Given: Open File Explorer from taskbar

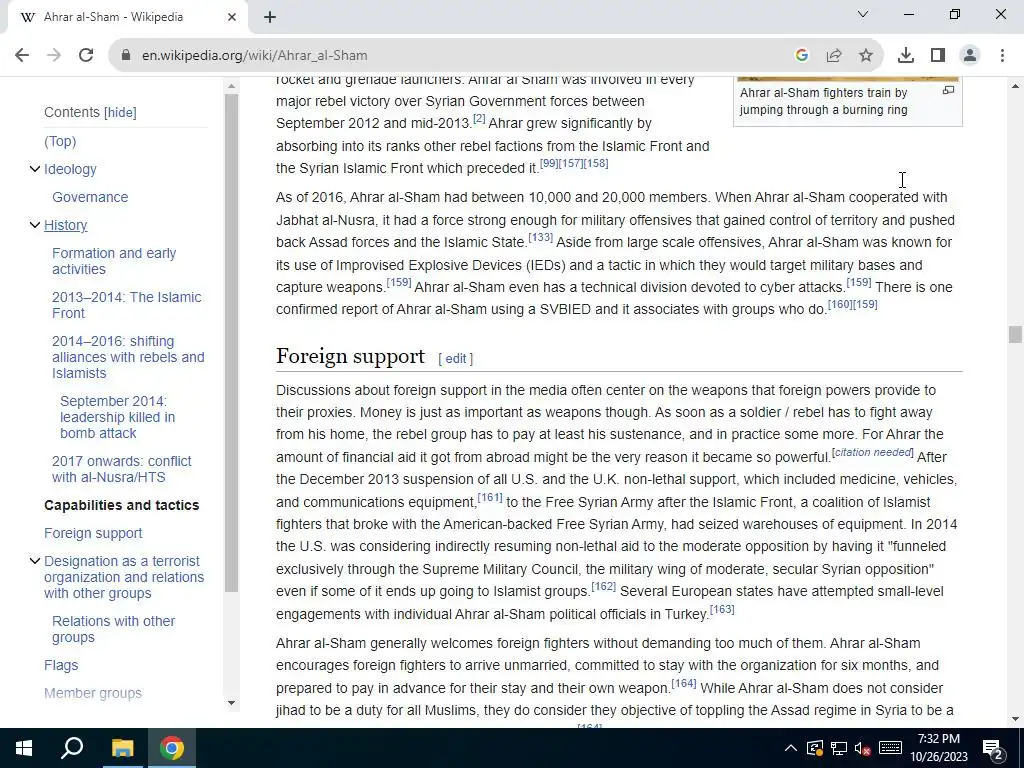Looking at the screenshot, I should point(122,748).
